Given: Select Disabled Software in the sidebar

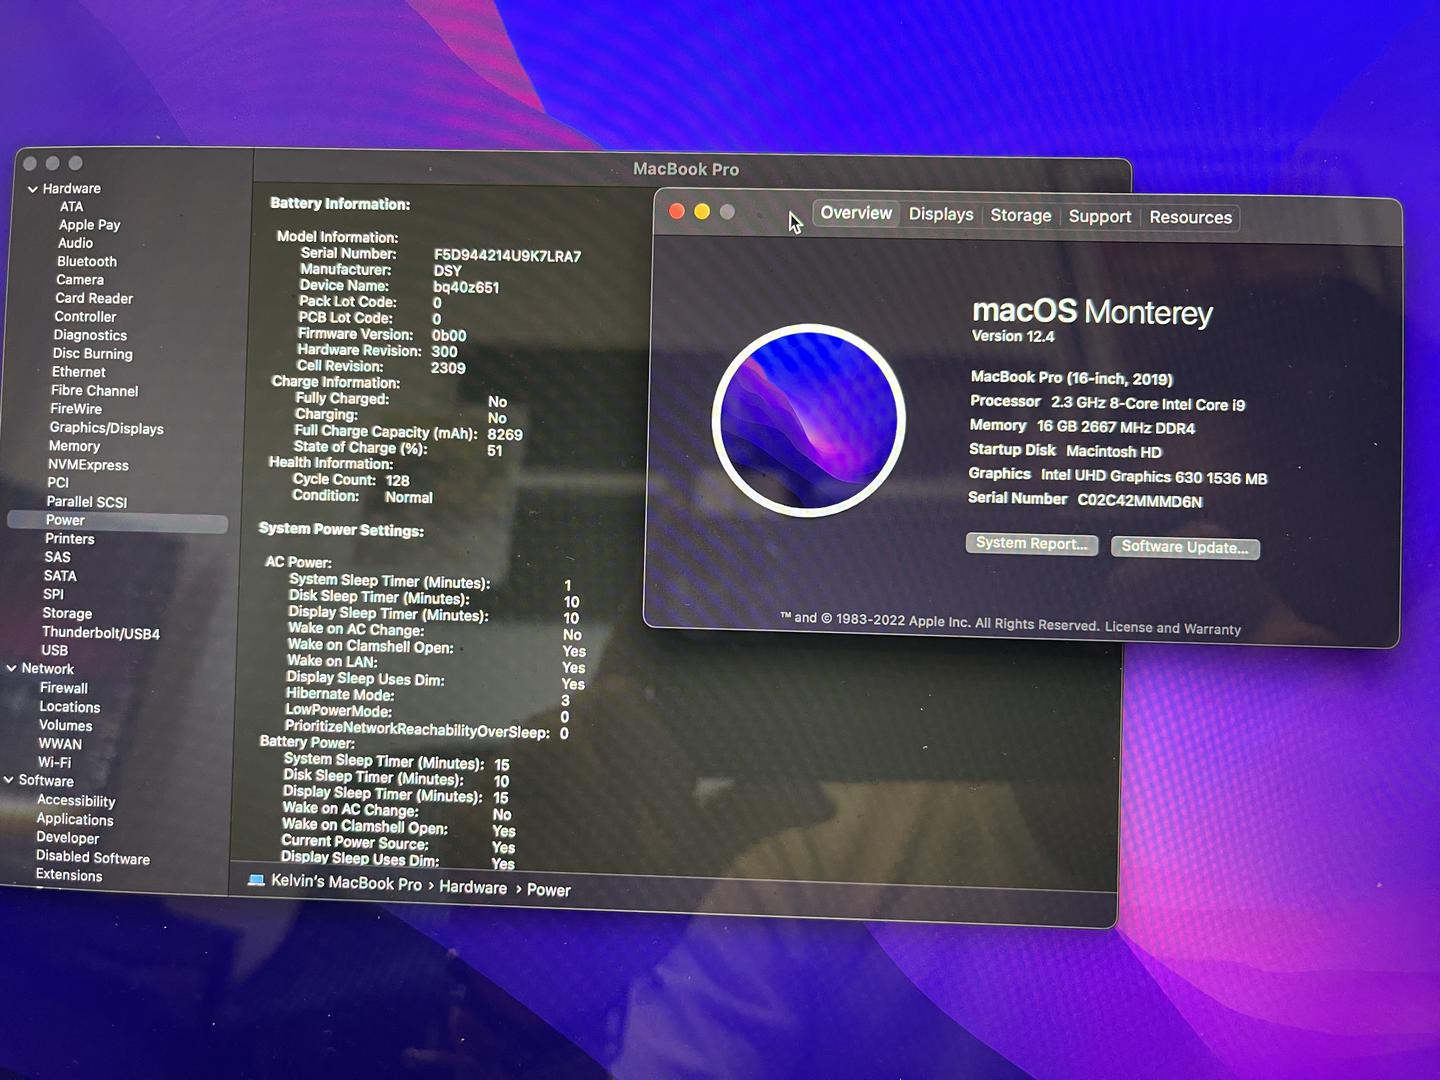Looking at the screenshot, I should click(92, 857).
